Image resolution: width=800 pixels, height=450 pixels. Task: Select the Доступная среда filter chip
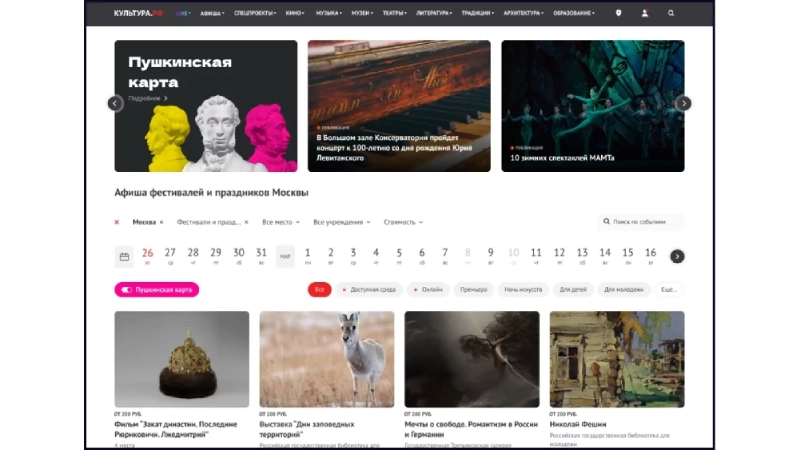click(369, 290)
